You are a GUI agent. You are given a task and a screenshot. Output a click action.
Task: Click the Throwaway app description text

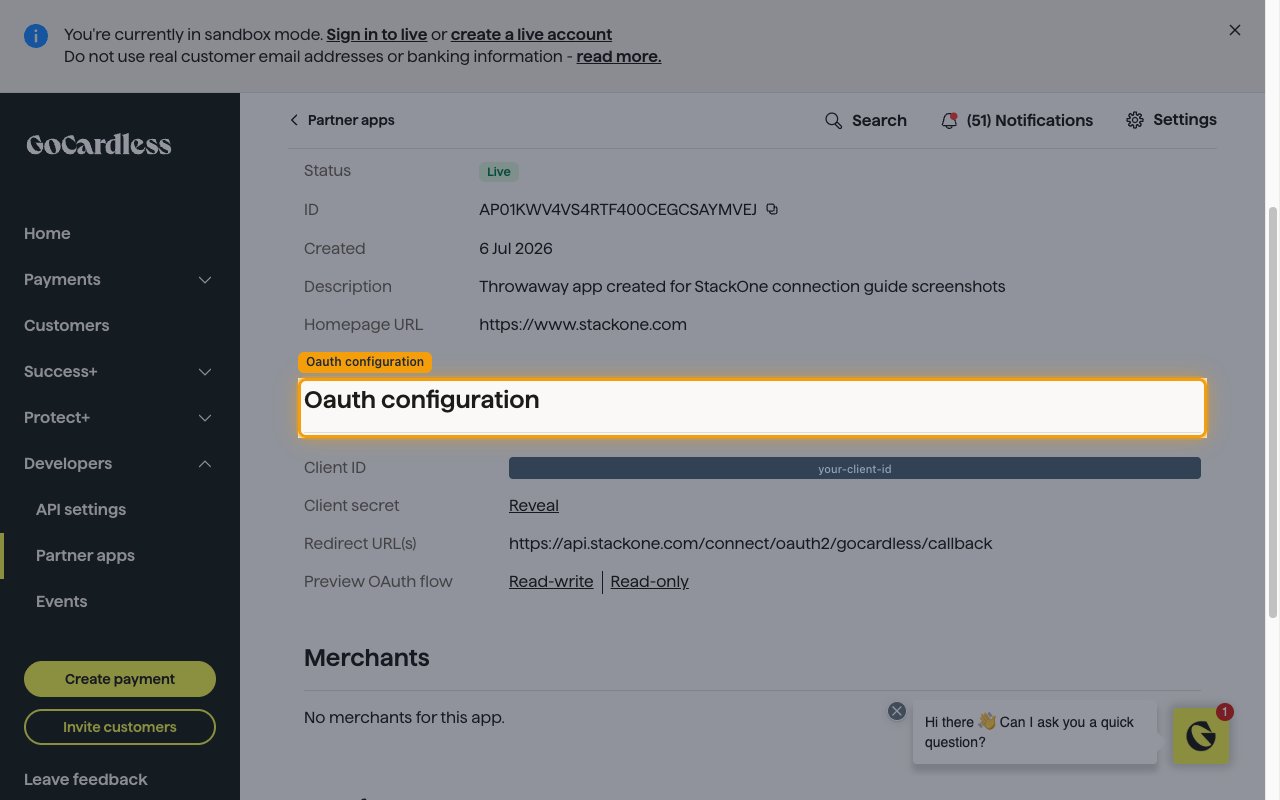[x=742, y=286]
